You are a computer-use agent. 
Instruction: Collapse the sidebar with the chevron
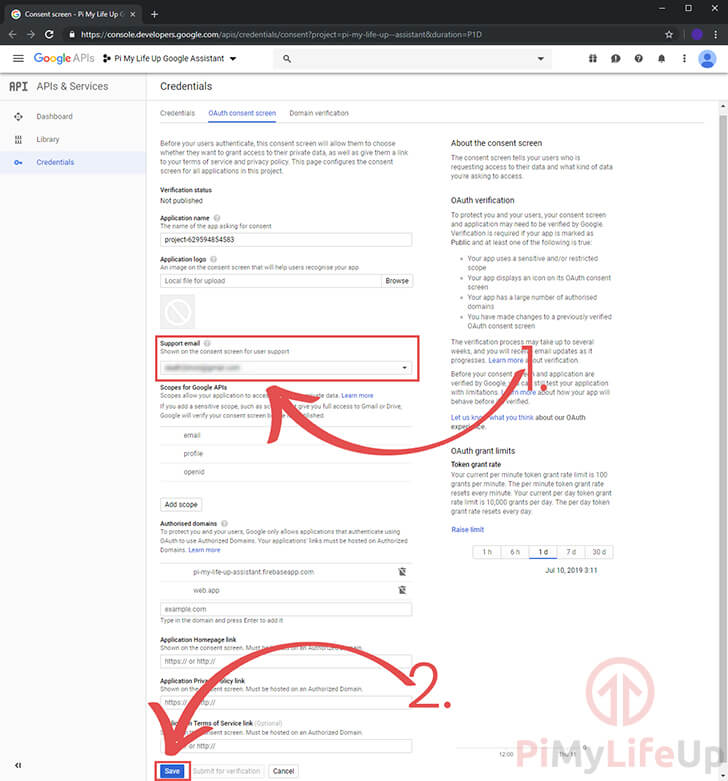coord(18,765)
